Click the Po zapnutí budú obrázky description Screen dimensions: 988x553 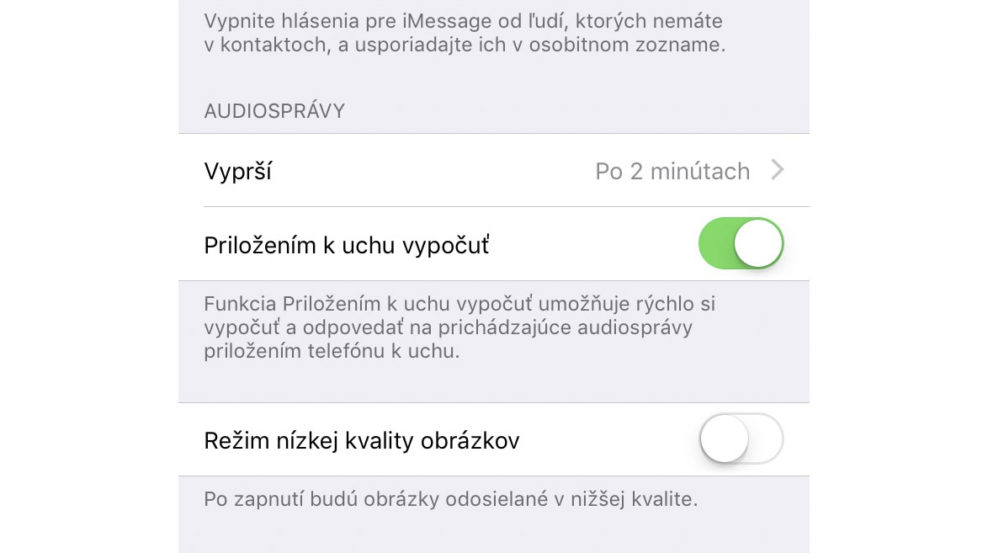[x=451, y=499]
